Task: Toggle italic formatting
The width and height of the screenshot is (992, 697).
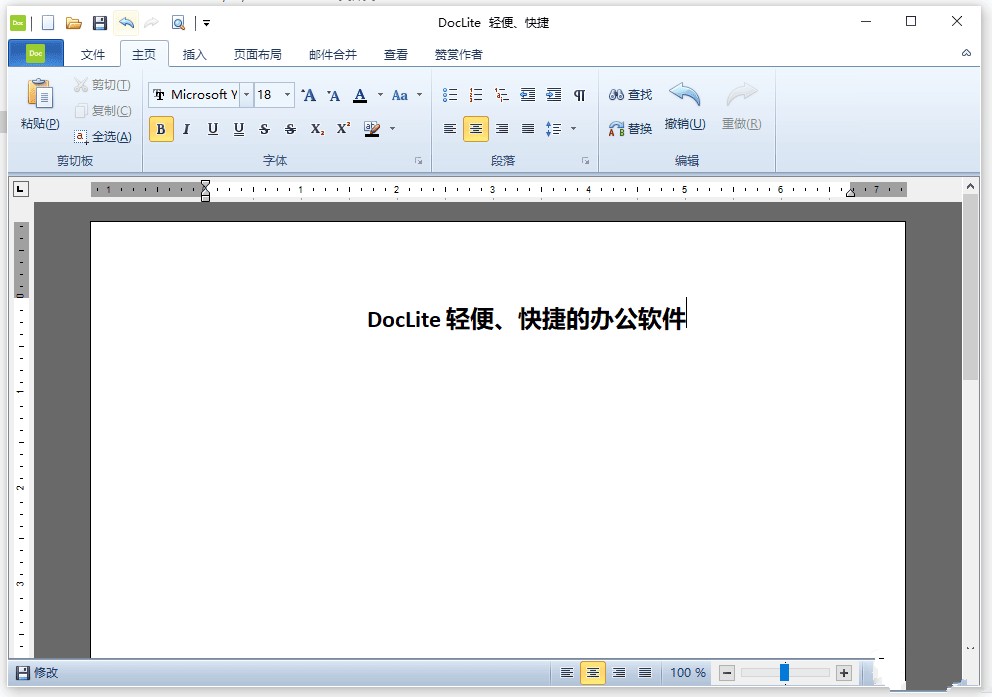Action: 187,129
